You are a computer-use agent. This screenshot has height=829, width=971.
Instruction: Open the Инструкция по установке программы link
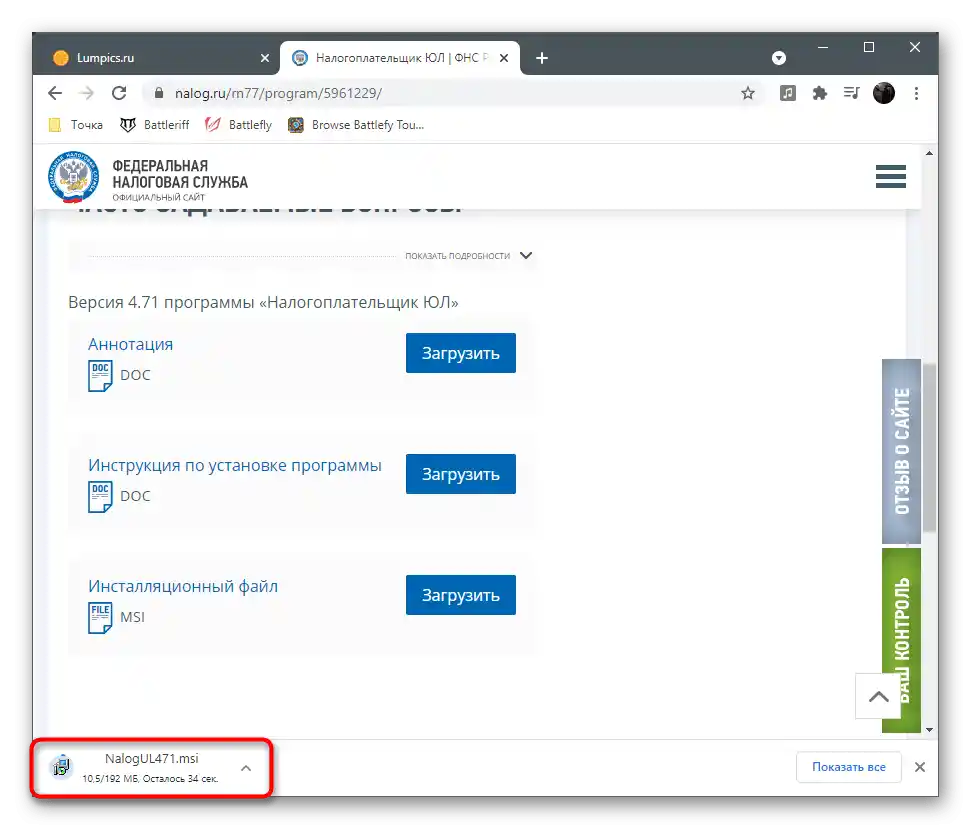pos(234,466)
